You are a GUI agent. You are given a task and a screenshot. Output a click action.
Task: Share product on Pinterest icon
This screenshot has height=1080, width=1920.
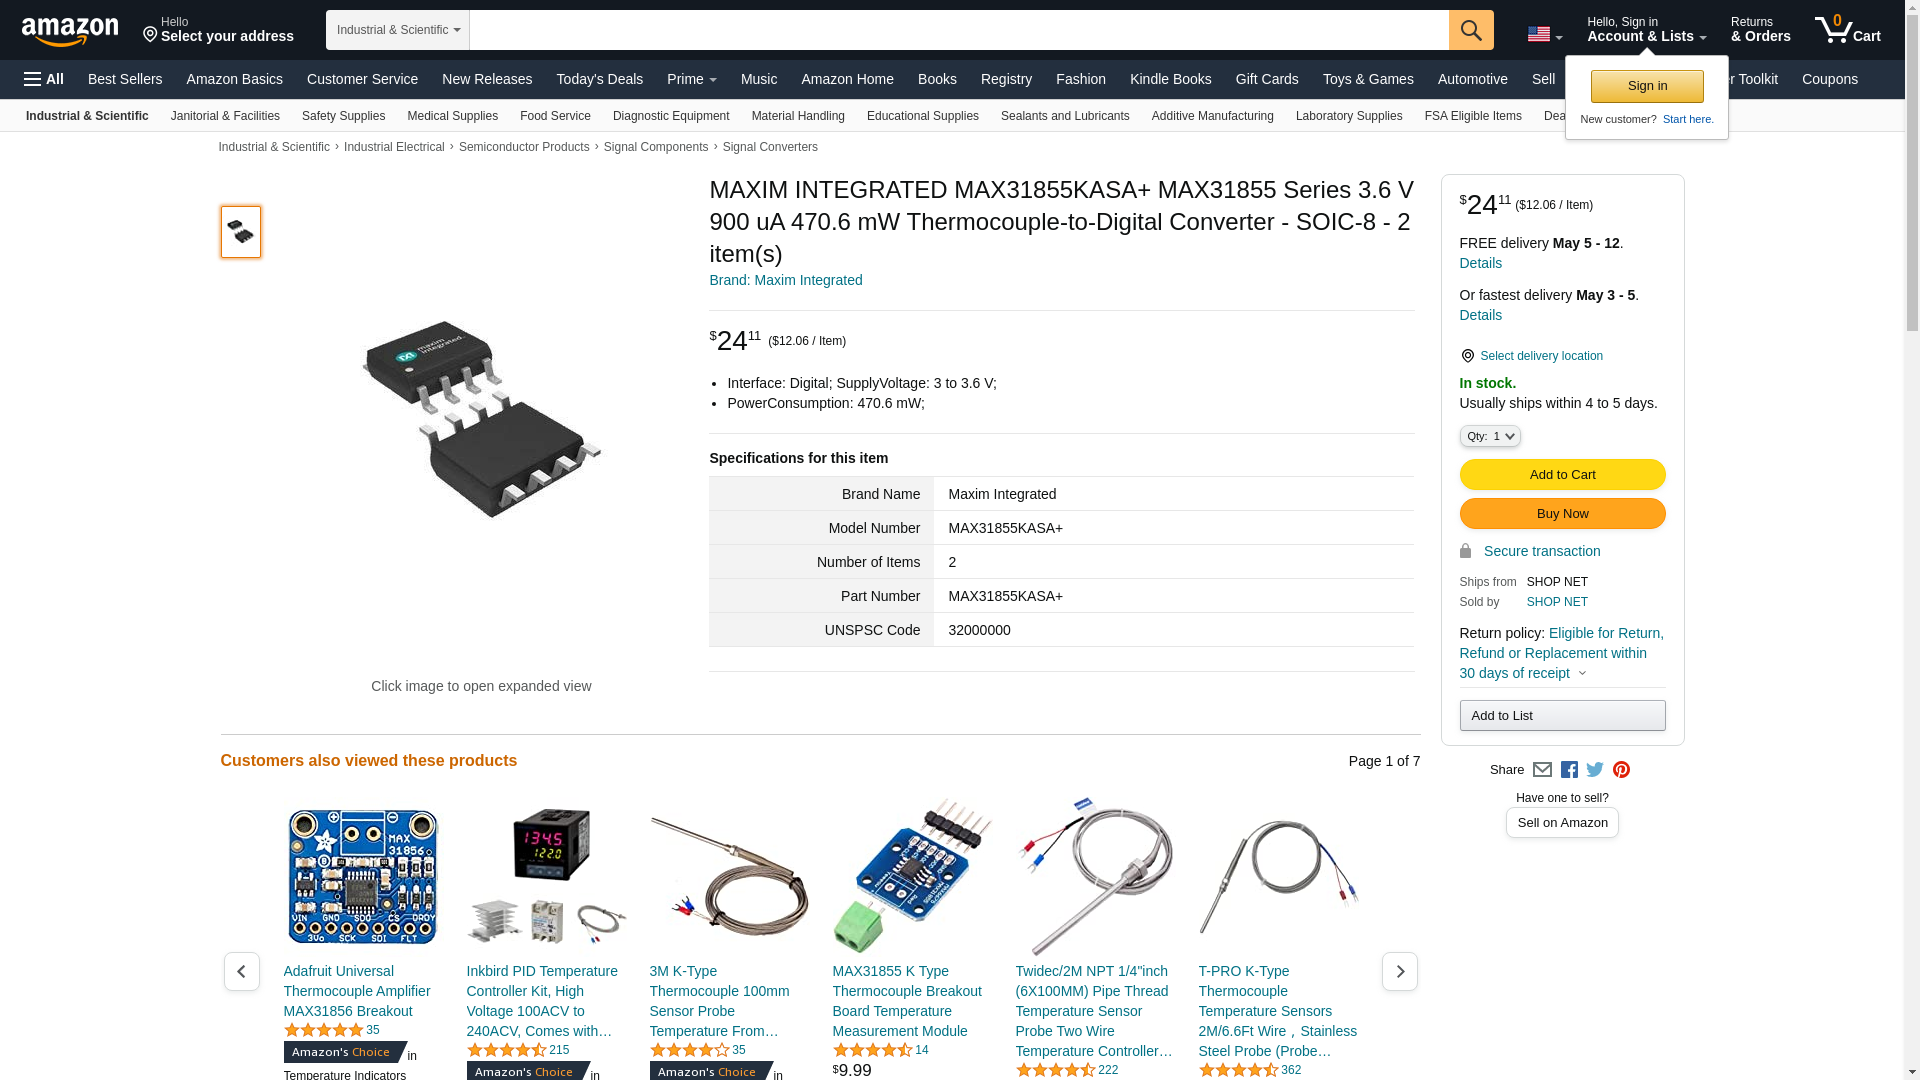point(1621,770)
